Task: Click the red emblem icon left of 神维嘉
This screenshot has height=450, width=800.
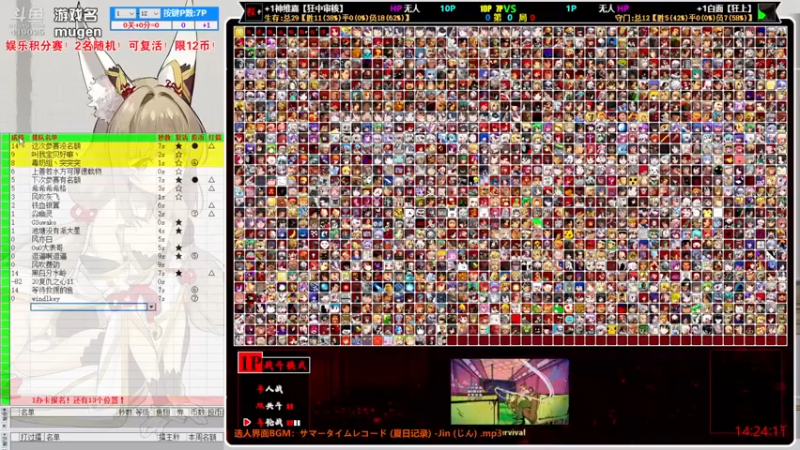Action: click(254, 12)
